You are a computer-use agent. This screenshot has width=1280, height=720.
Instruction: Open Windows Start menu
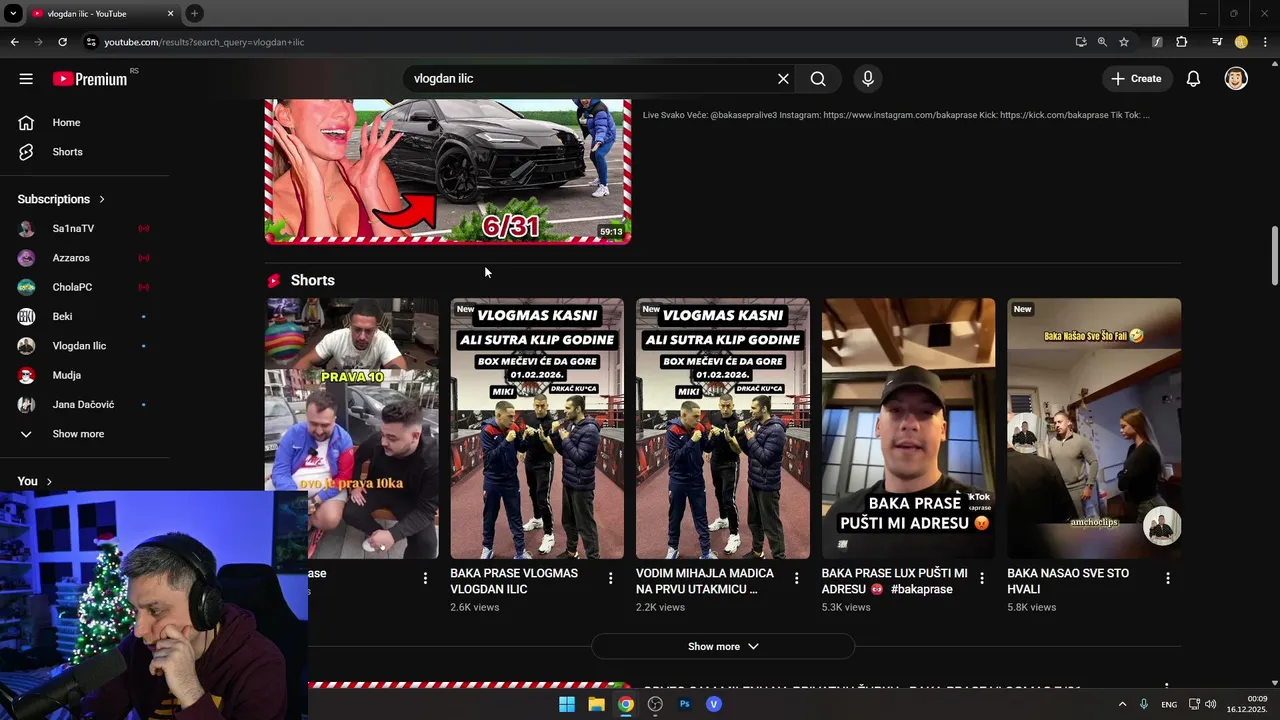click(x=567, y=704)
